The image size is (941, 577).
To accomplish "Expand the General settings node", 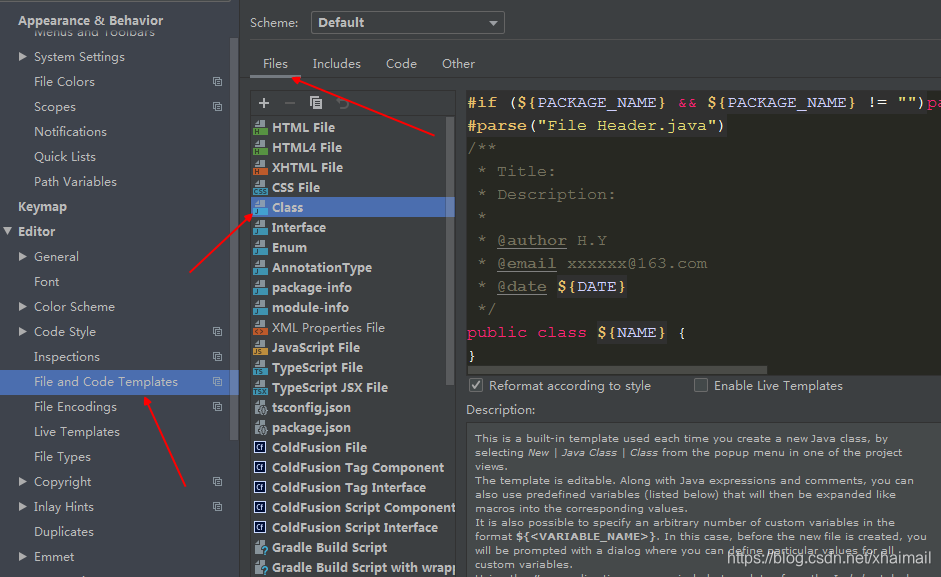I will [x=23, y=256].
